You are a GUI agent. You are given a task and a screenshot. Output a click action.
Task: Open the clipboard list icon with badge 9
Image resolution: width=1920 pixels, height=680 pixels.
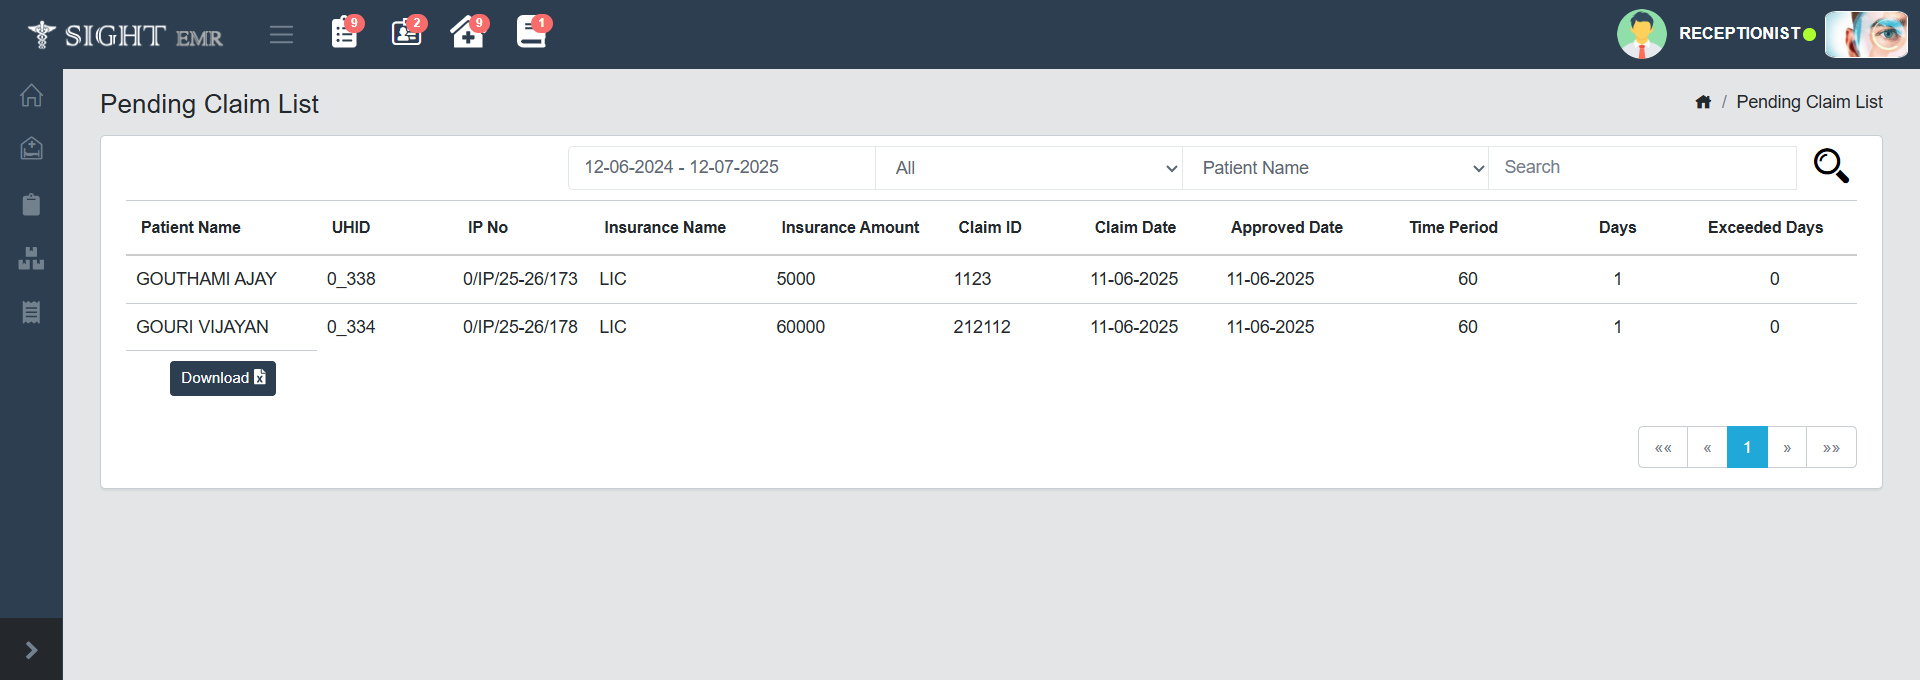pyautogui.click(x=345, y=33)
